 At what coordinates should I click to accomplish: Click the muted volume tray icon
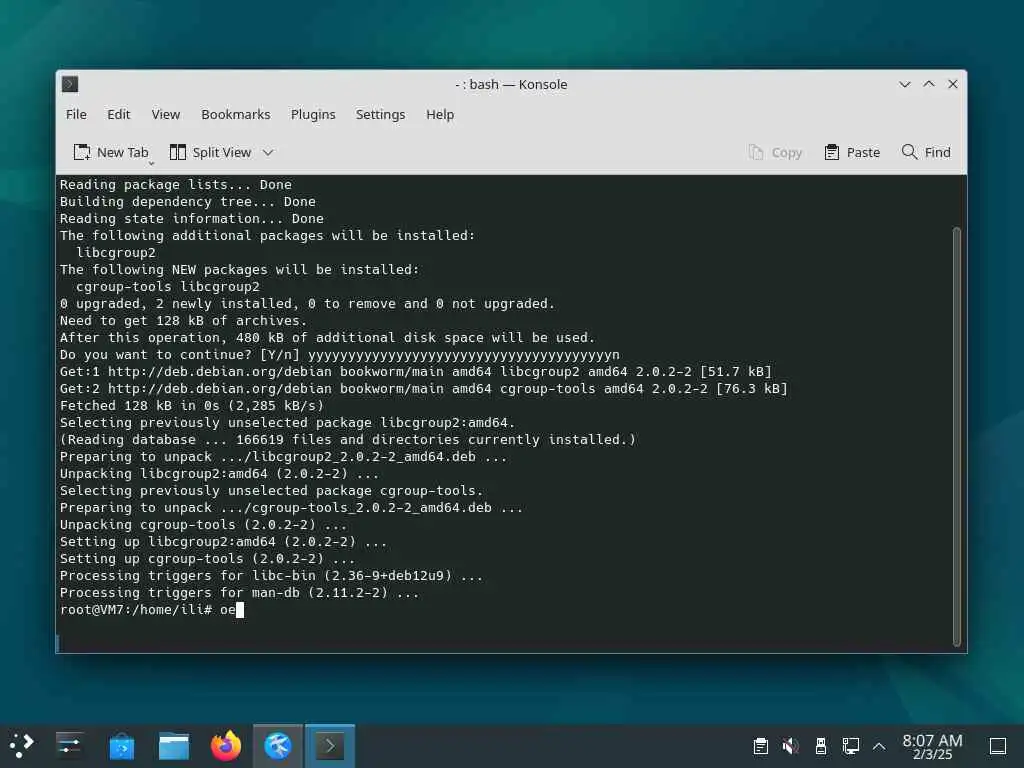click(791, 746)
